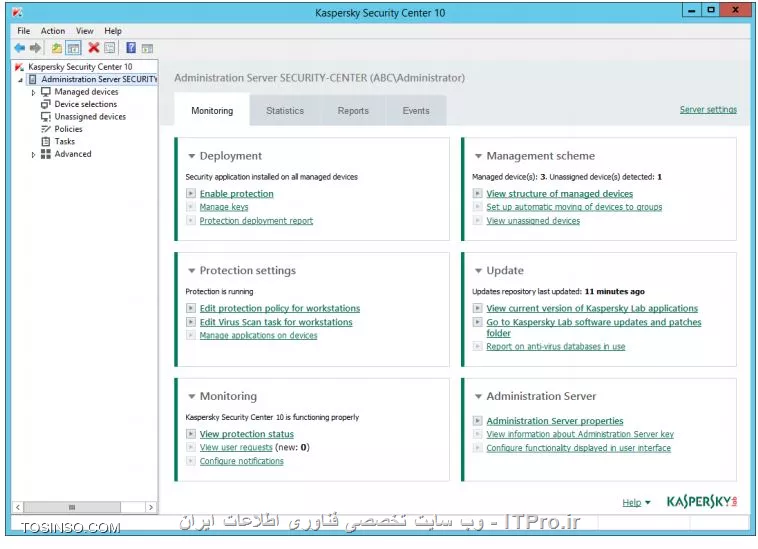Switch to the Statistics tab
The height and width of the screenshot is (549, 758).
point(285,111)
